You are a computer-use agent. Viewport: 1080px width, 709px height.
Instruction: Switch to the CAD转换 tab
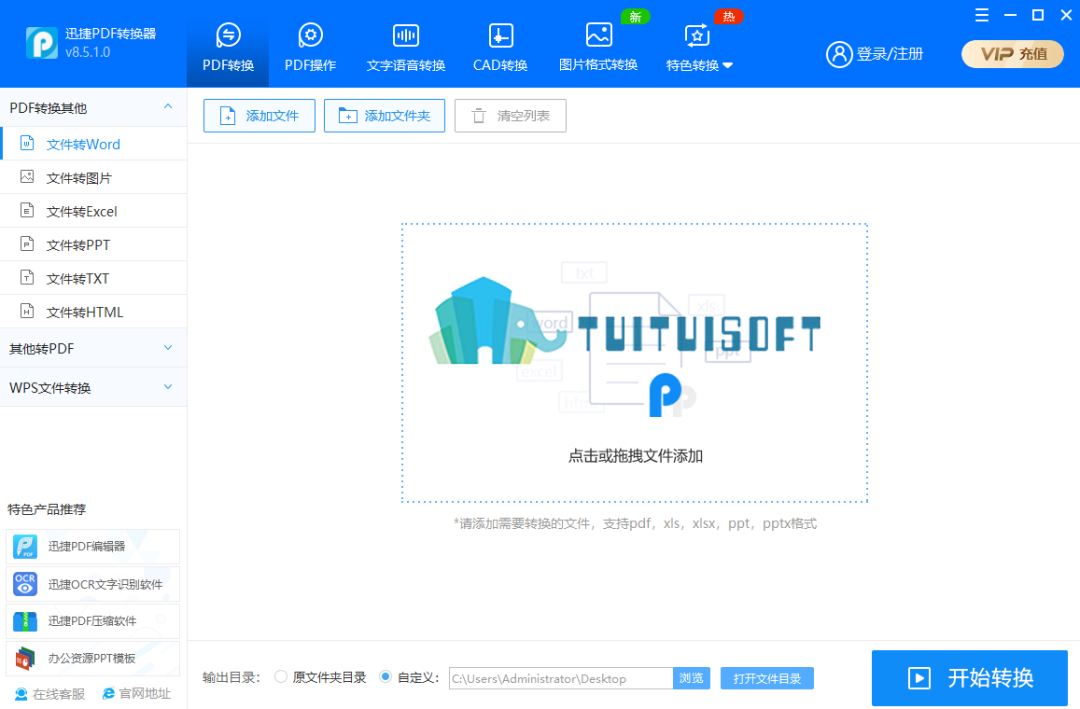(500, 46)
